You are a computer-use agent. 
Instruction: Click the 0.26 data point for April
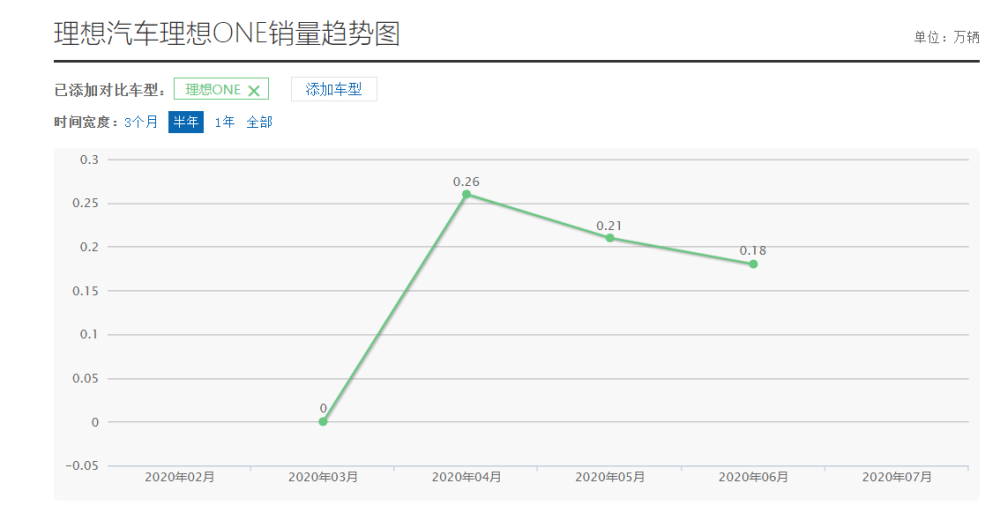point(466,194)
